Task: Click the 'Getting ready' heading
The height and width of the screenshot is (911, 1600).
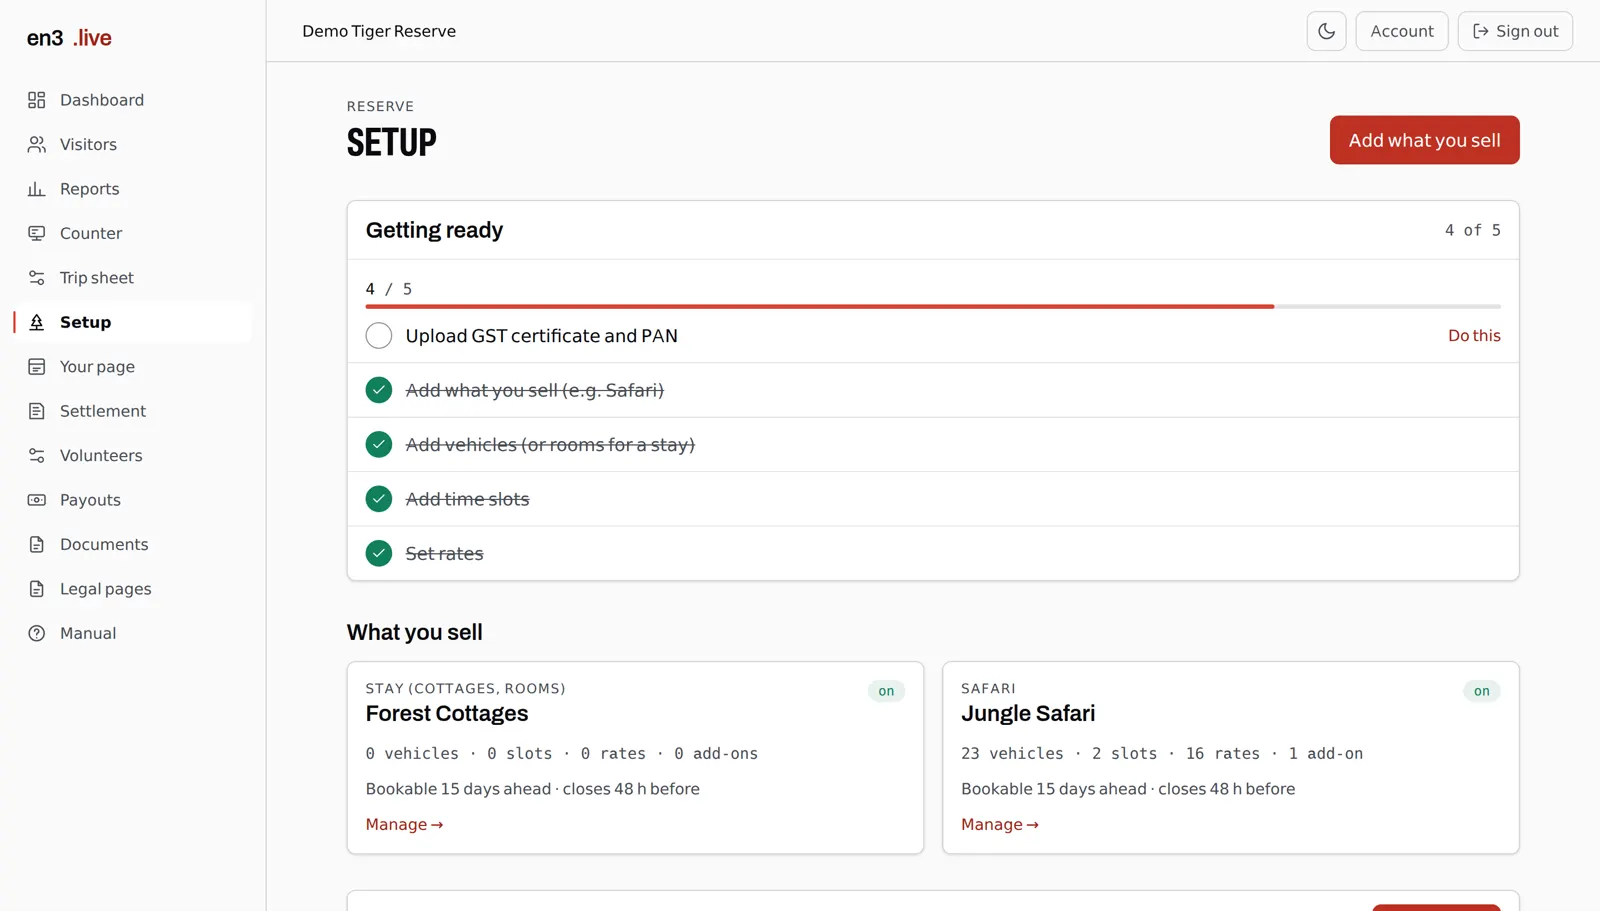Action: point(434,230)
